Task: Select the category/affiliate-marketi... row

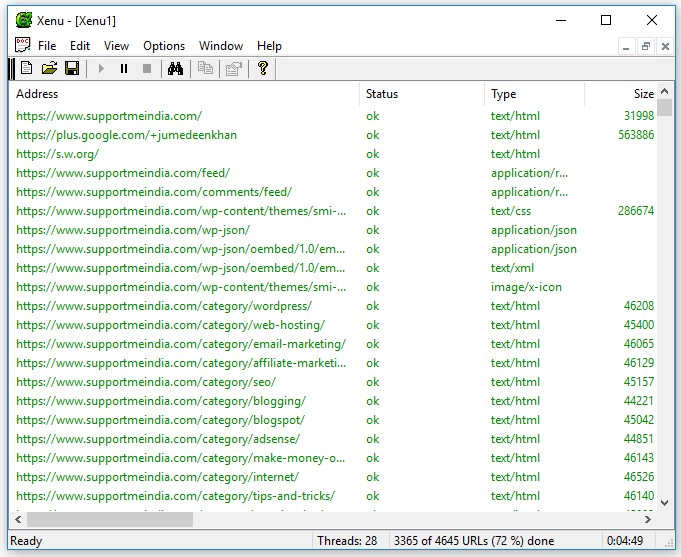Action: click(333, 363)
